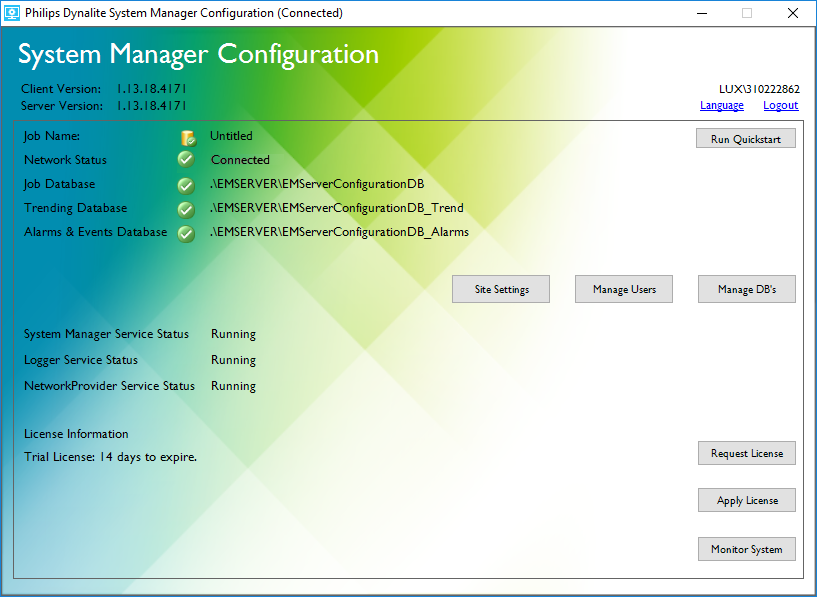Click the Job Database green check icon

click(x=185, y=185)
